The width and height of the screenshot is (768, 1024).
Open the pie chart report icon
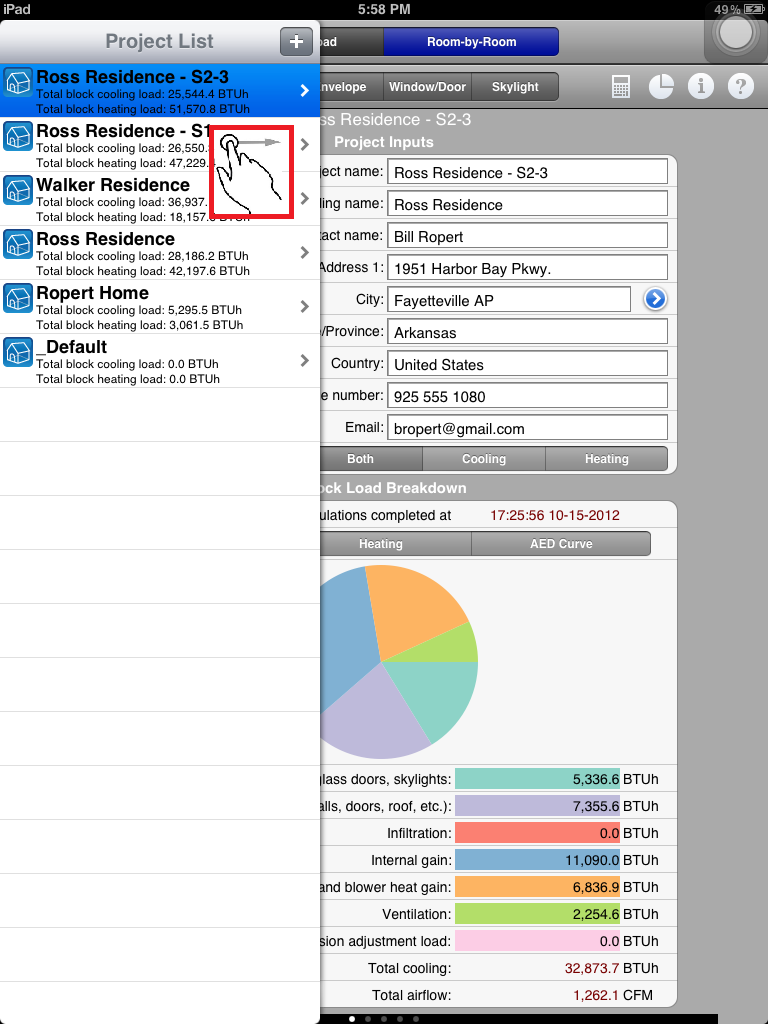point(661,86)
